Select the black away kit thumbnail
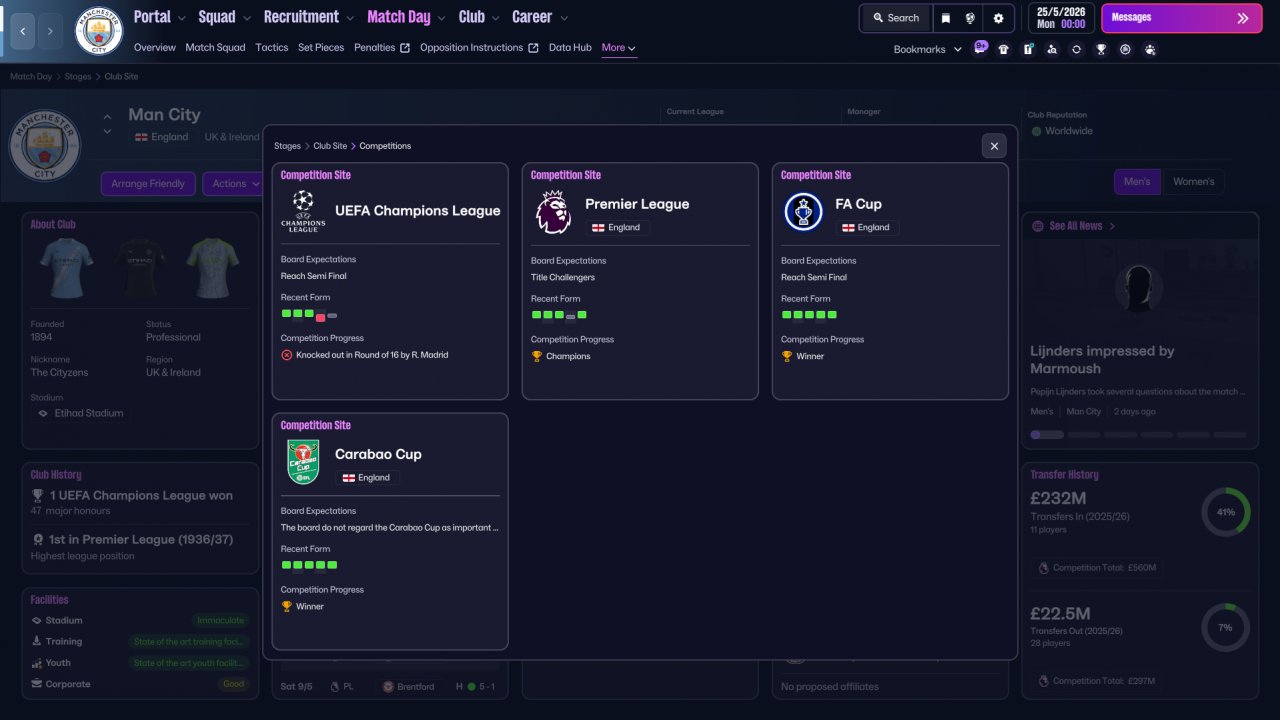 tap(139, 268)
